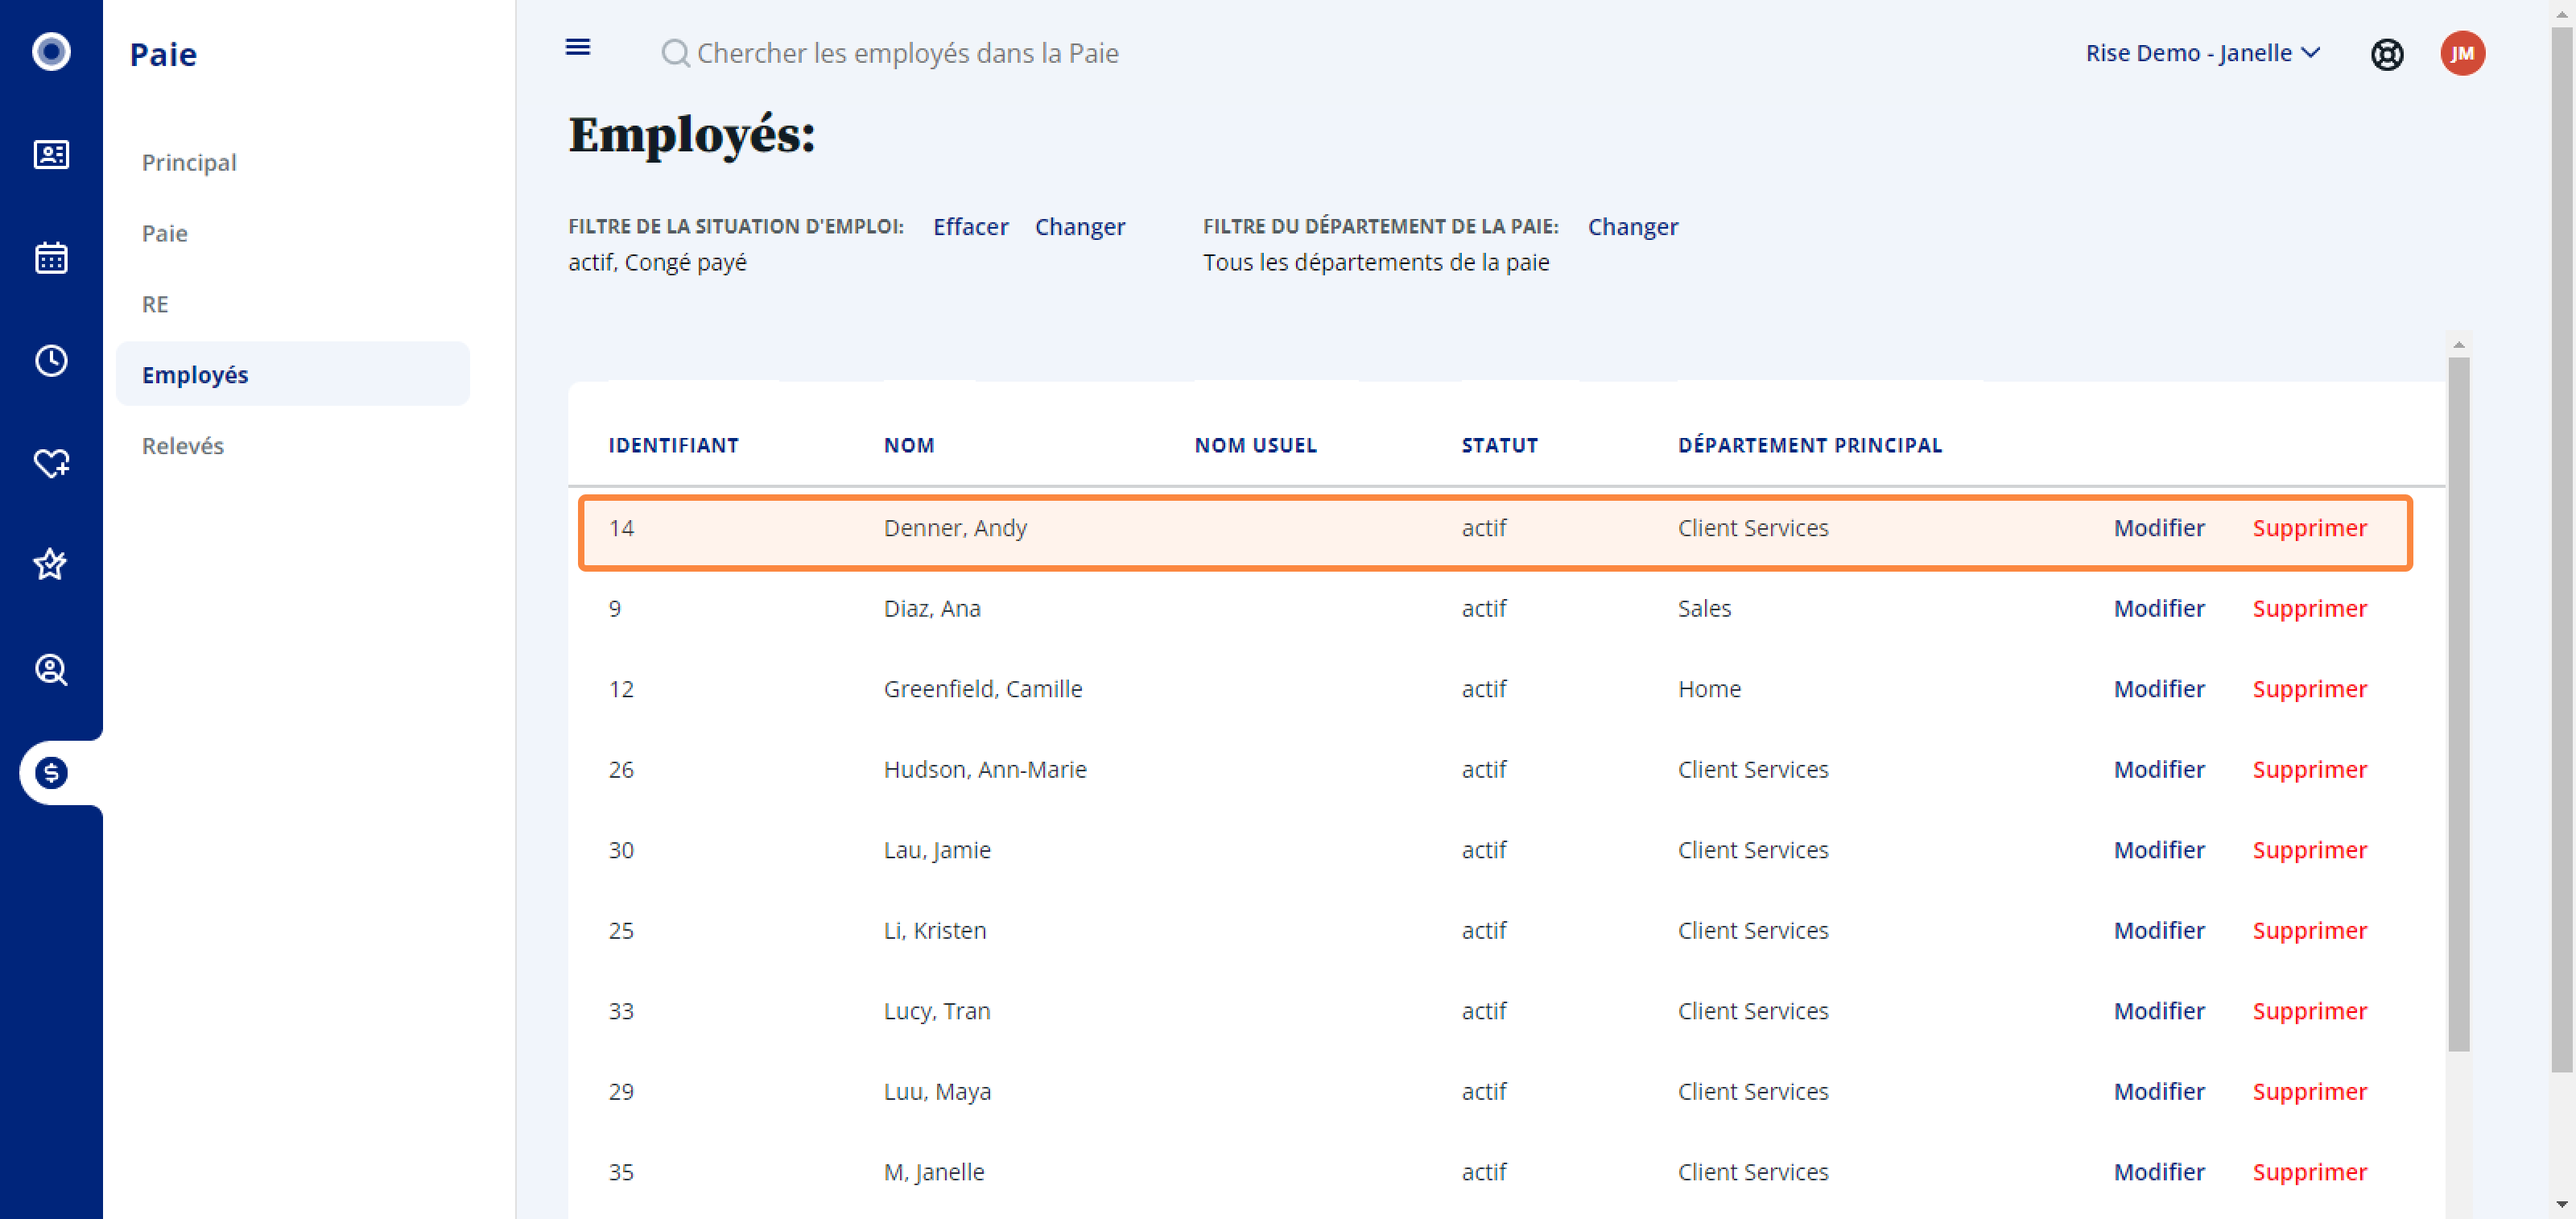Click the Paie module title

pyautogui.click(x=163, y=54)
